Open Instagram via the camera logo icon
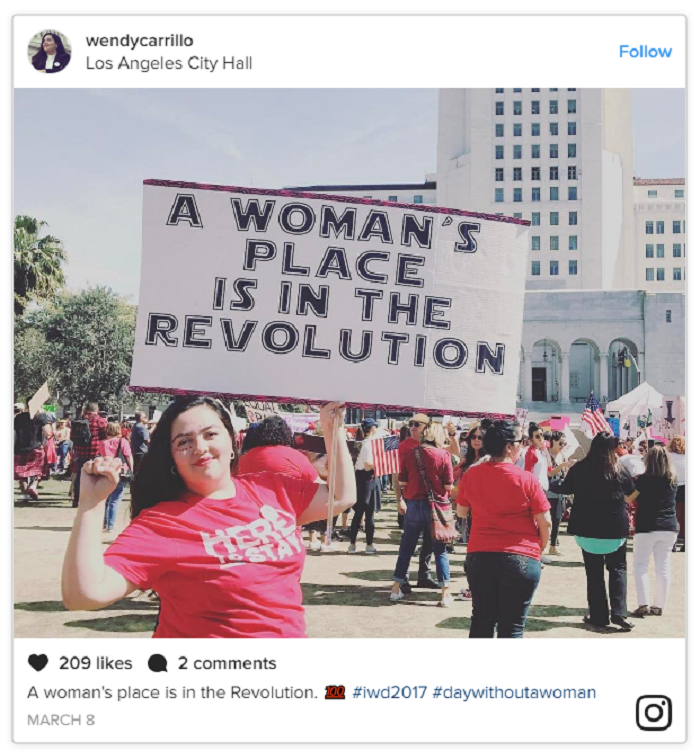This screenshot has width=700, height=751. tap(654, 713)
